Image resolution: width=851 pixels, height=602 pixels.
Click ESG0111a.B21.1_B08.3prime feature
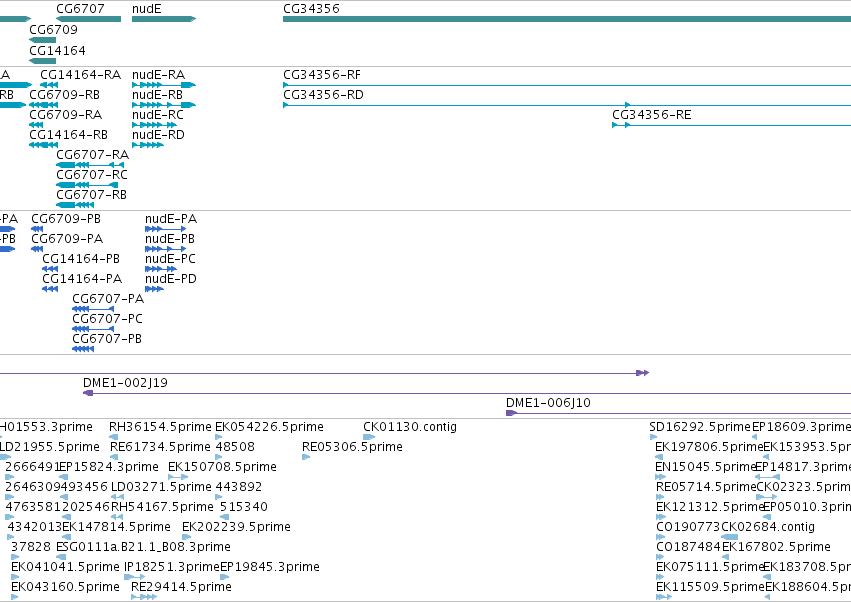point(61,557)
